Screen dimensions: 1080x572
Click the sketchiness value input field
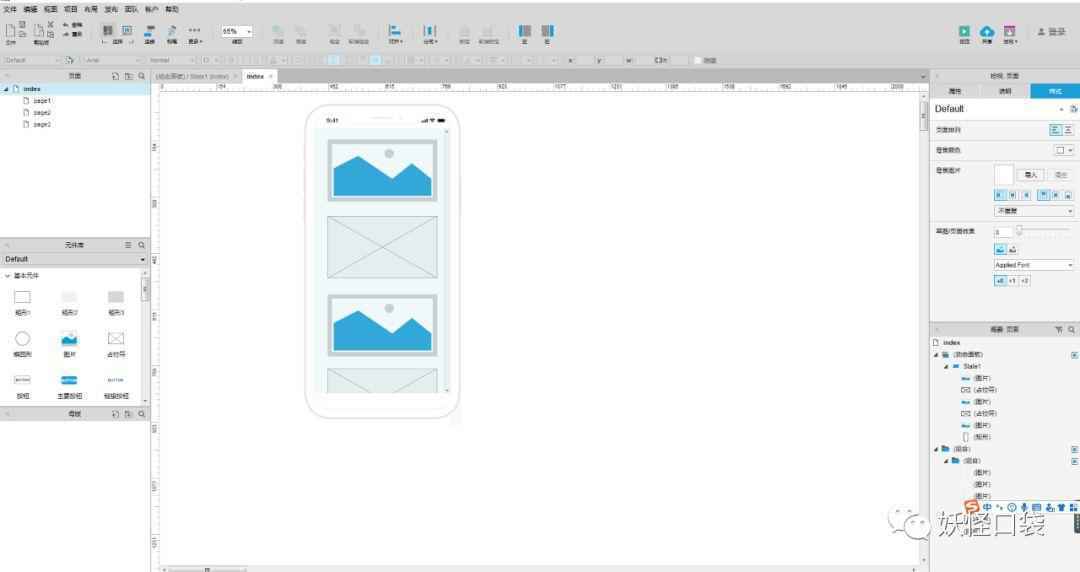coord(1003,232)
